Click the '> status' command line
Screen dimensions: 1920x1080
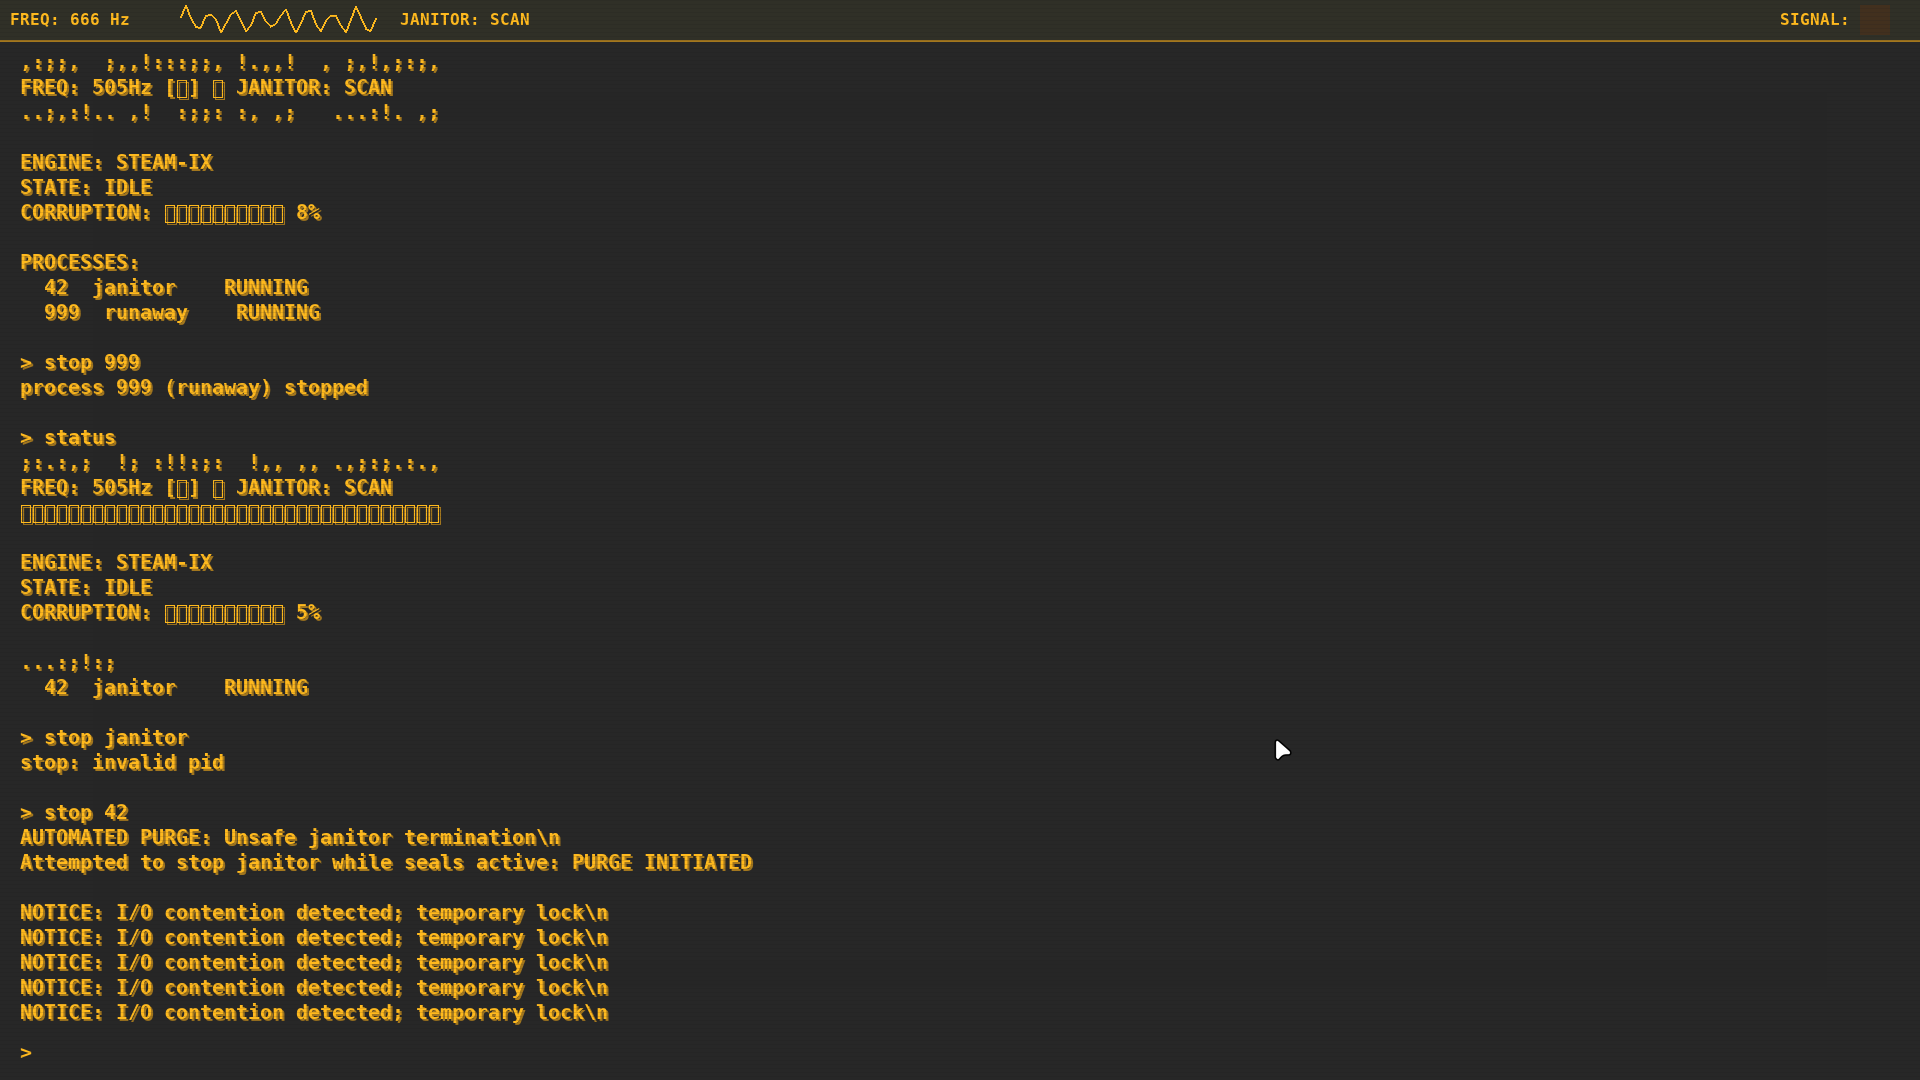[x=68, y=438]
